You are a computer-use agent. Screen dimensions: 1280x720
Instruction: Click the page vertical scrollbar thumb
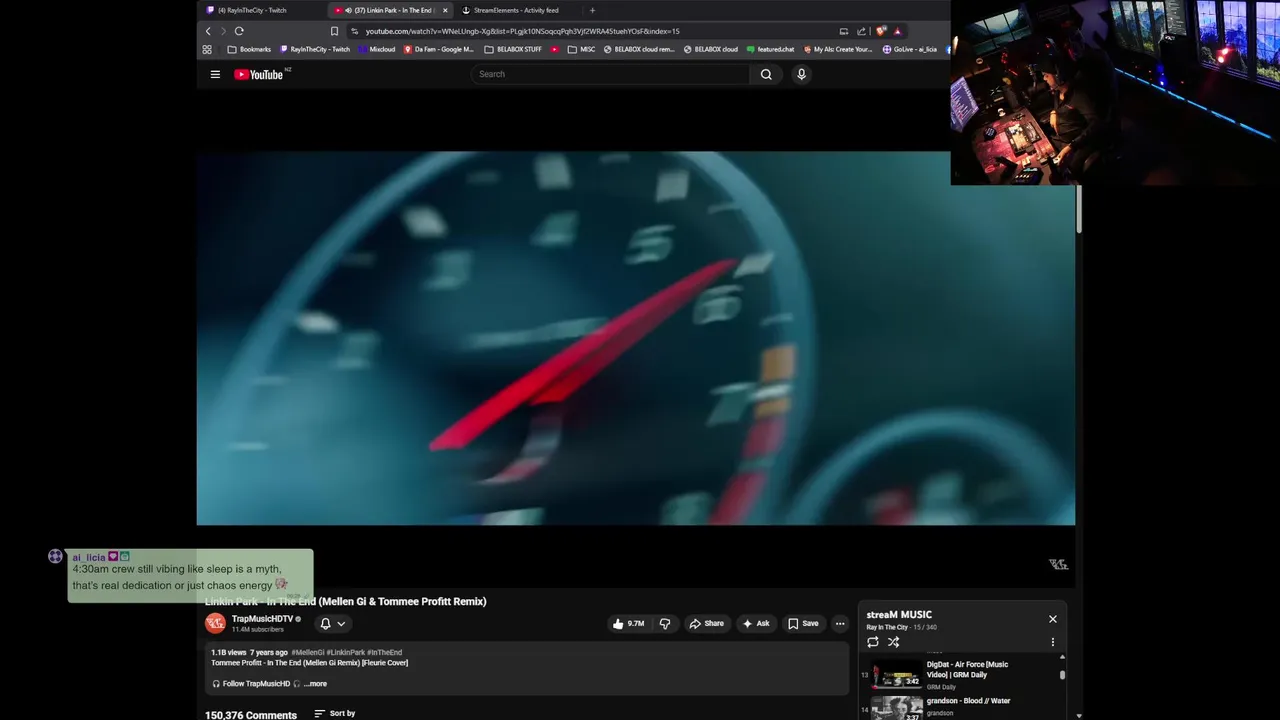click(1079, 209)
